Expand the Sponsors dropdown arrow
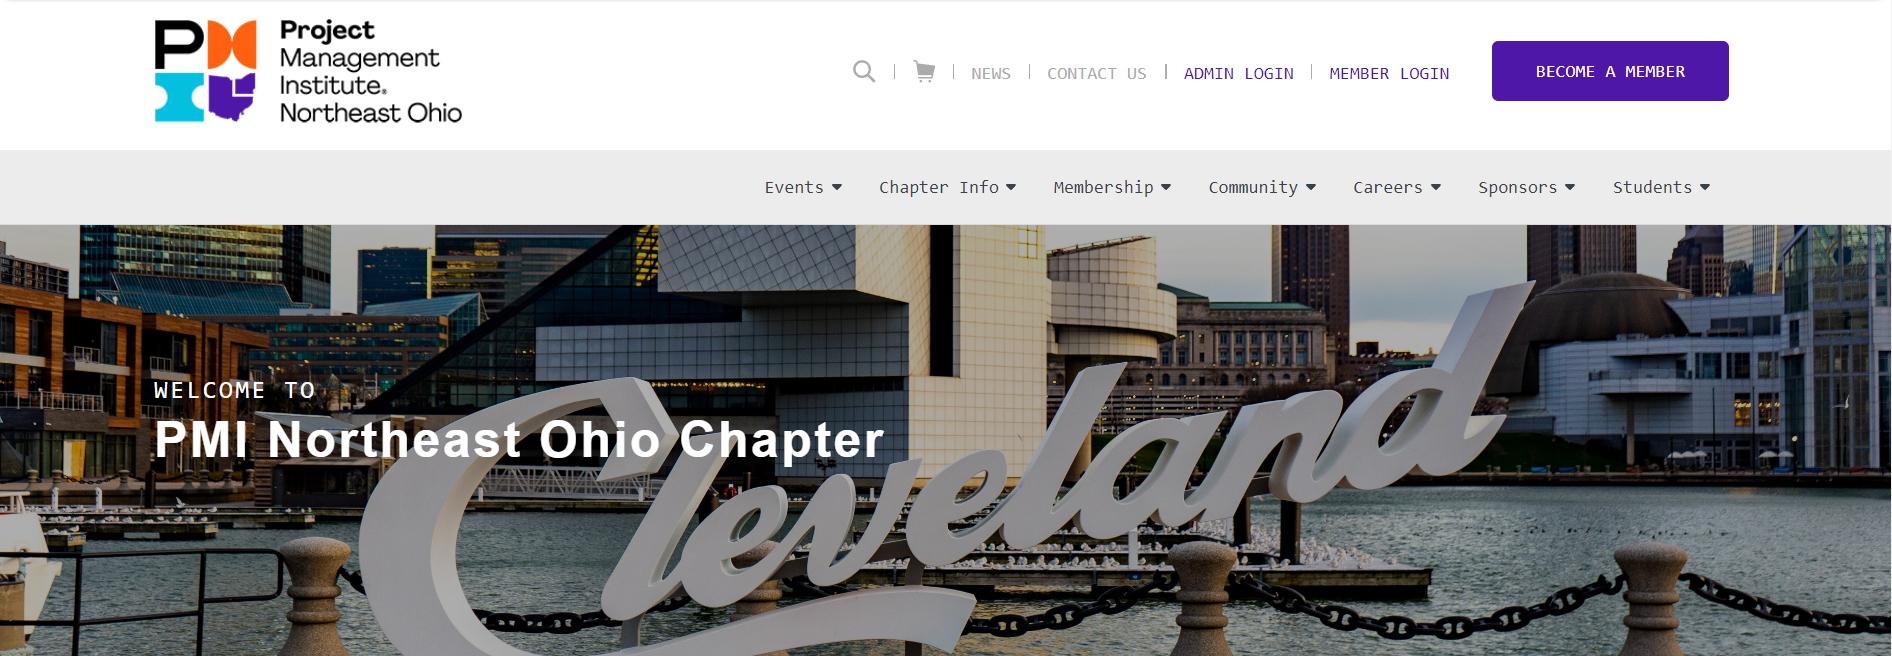This screenshot has width=1892, height=656. (1570, 187)
